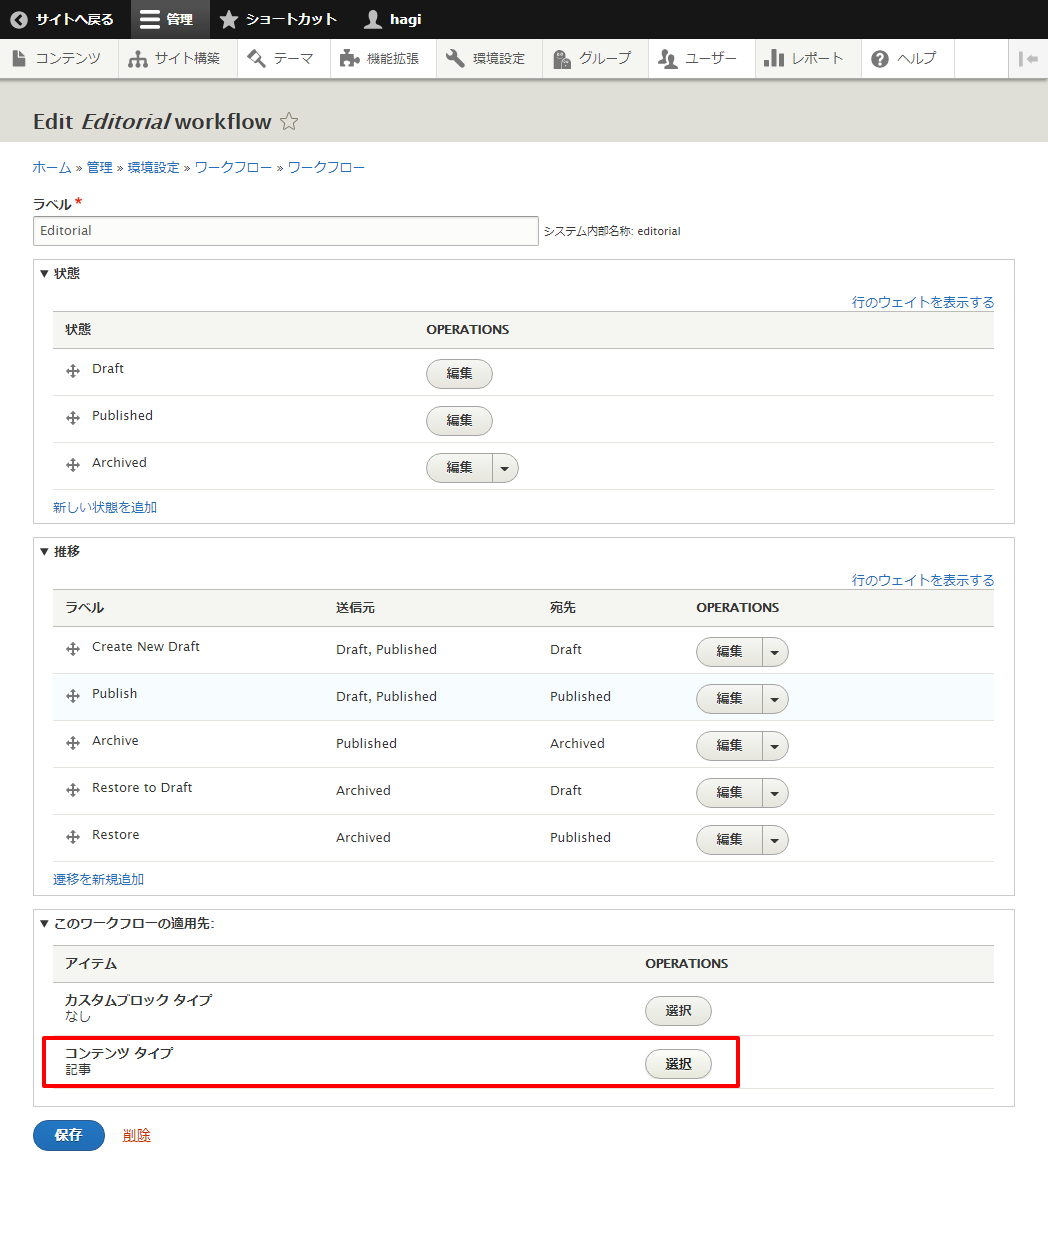Focus the ラベル text field
1048x1245 pixels.
tap(286, 231)
